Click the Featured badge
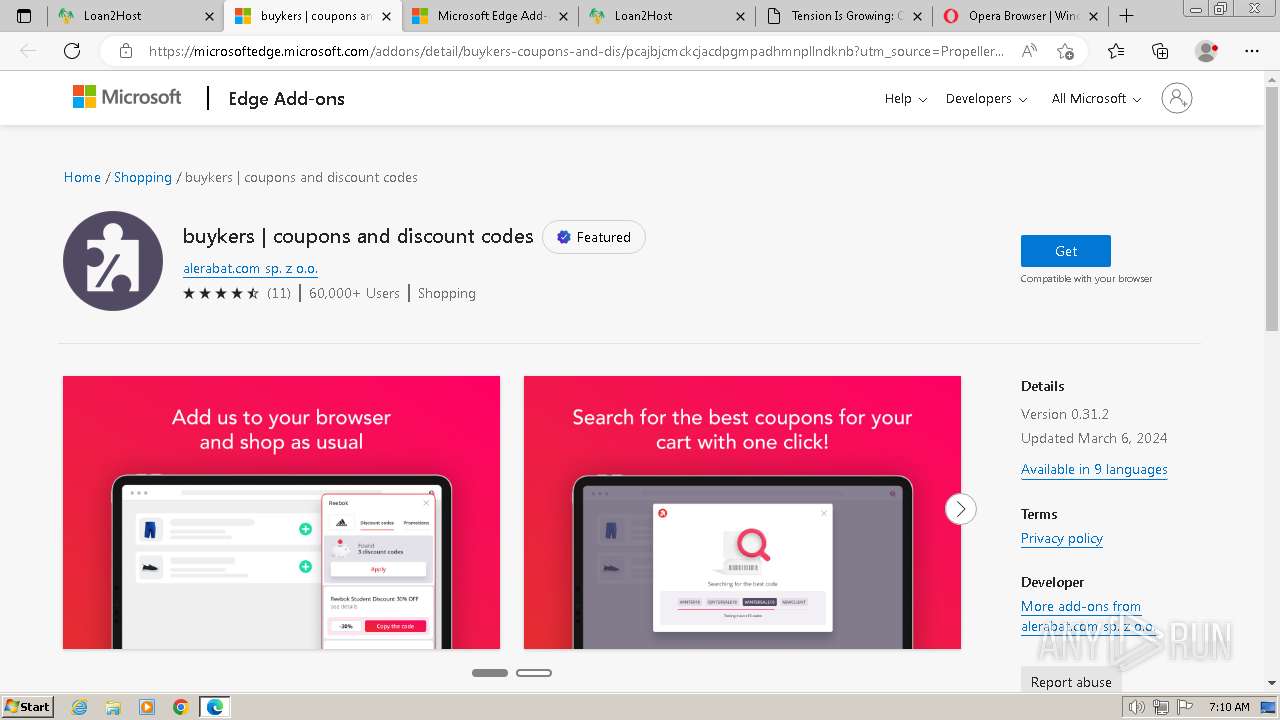 click(x=594, y=237)
